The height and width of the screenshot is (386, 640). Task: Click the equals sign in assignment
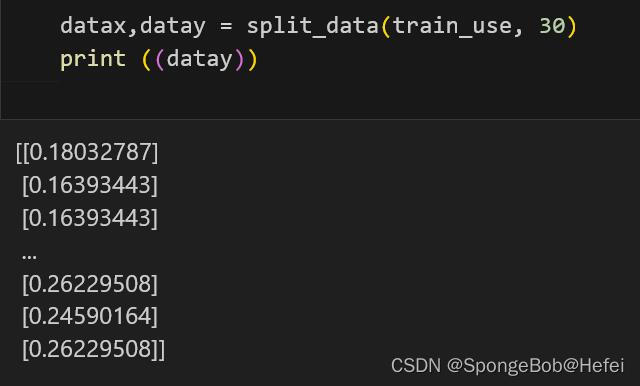pyautogui.click(x=226, y=27)
